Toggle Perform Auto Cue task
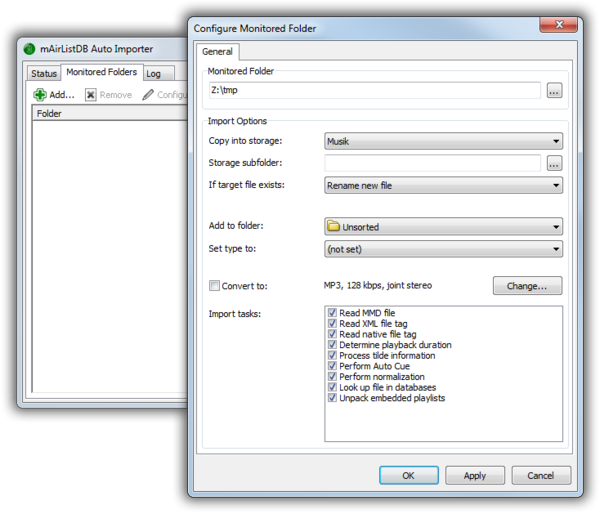Viewport: 600px width, 514px height. click(x=332, y=366)
